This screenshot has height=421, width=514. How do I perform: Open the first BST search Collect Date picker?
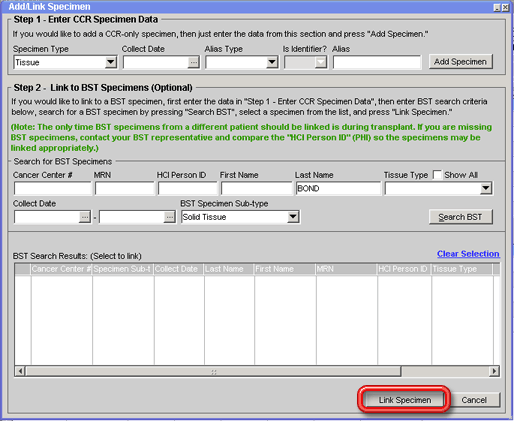click(x=85, y=217)
